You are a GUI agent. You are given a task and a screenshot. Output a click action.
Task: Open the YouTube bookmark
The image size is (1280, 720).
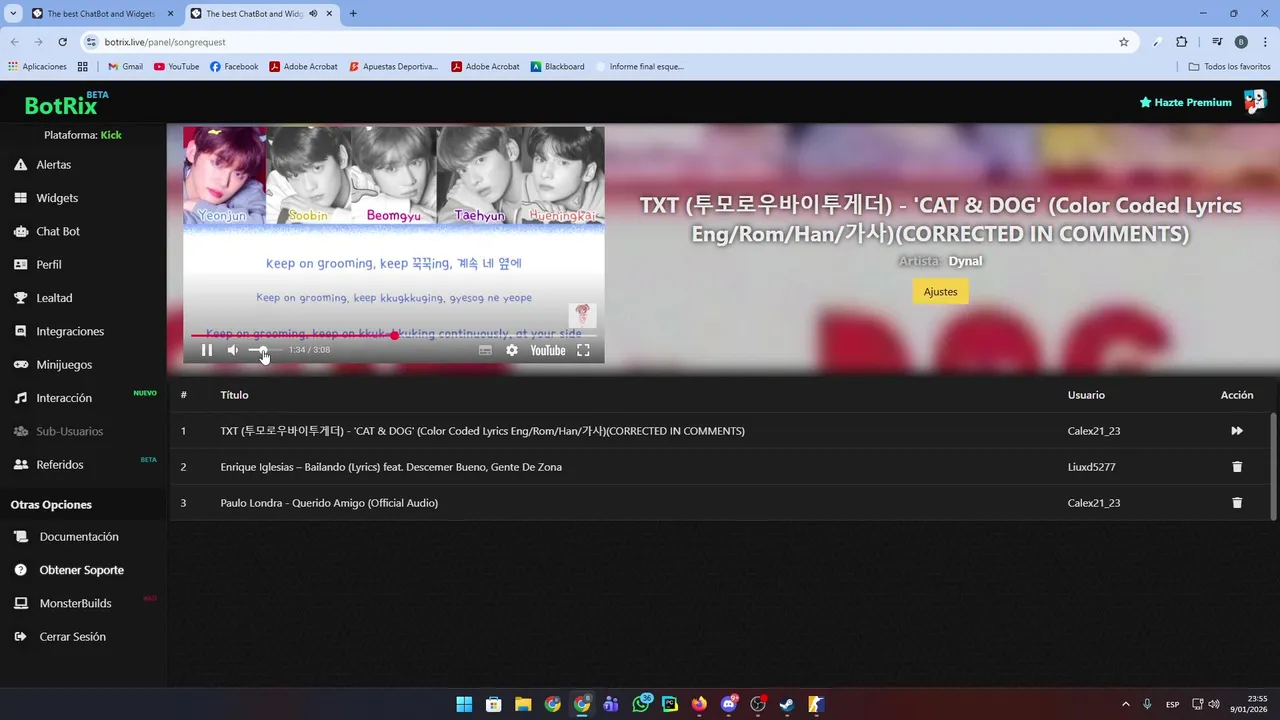(x=176, y=67)
